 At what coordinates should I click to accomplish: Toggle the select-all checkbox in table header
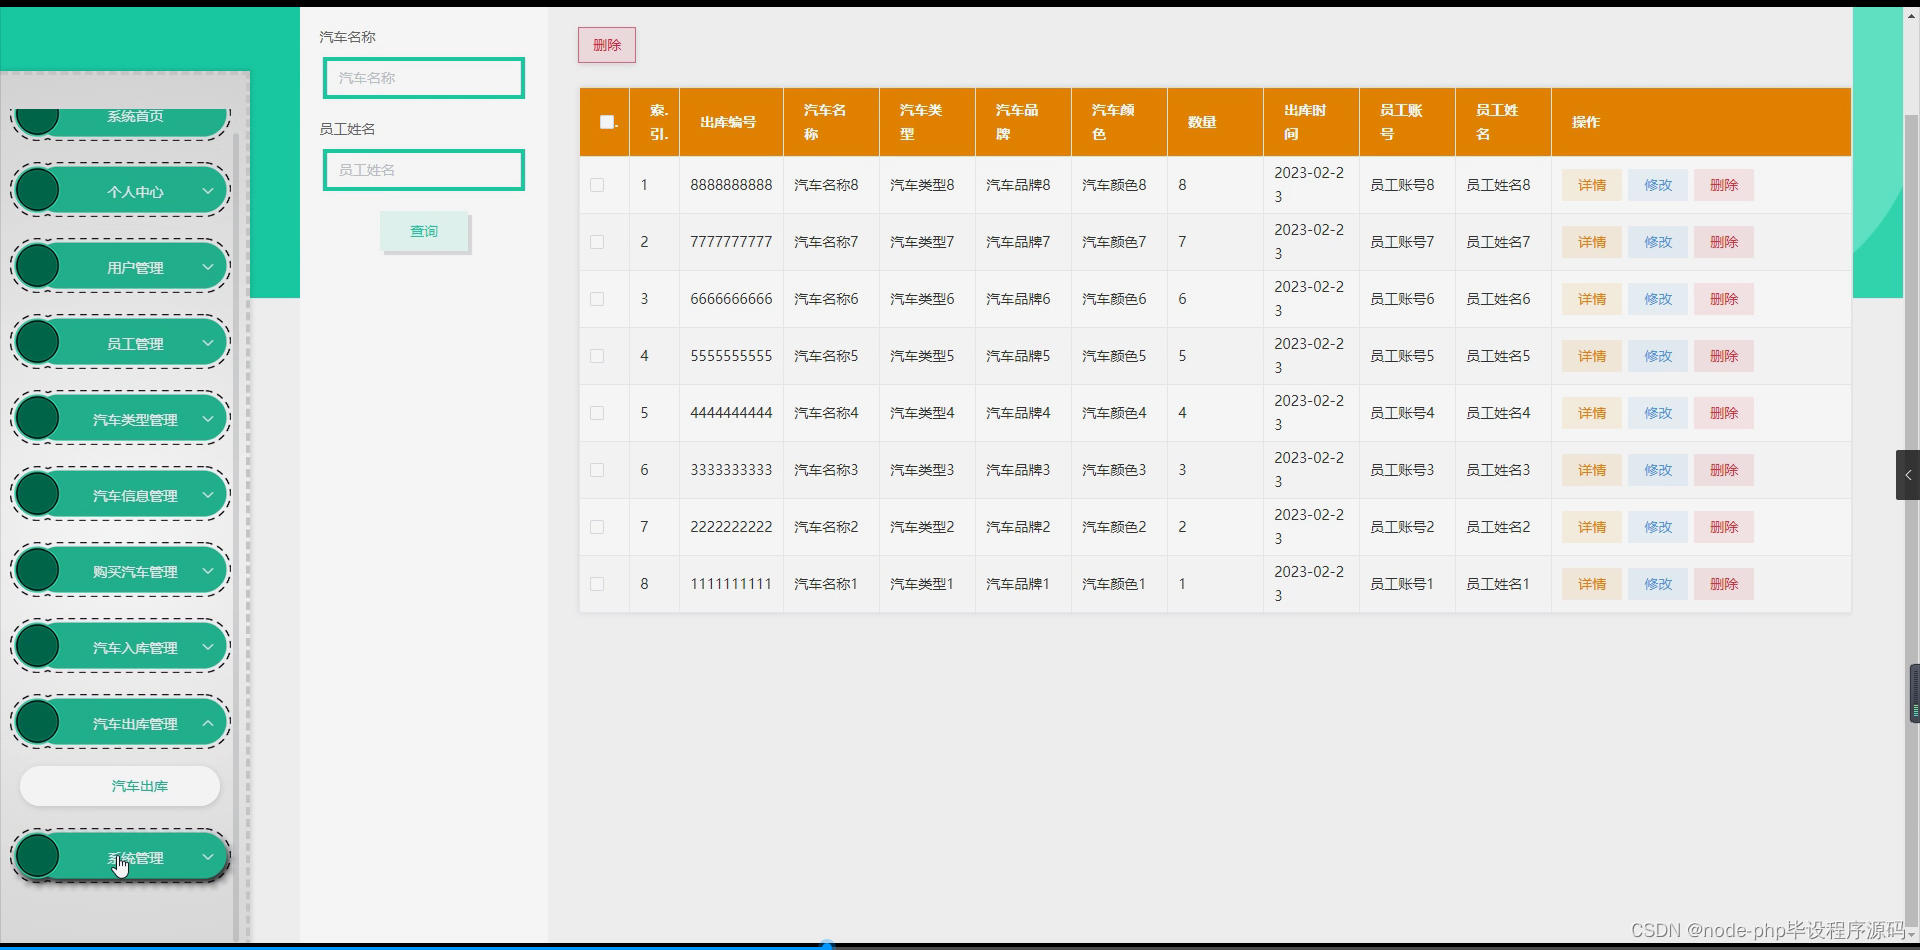coord(608,122)
